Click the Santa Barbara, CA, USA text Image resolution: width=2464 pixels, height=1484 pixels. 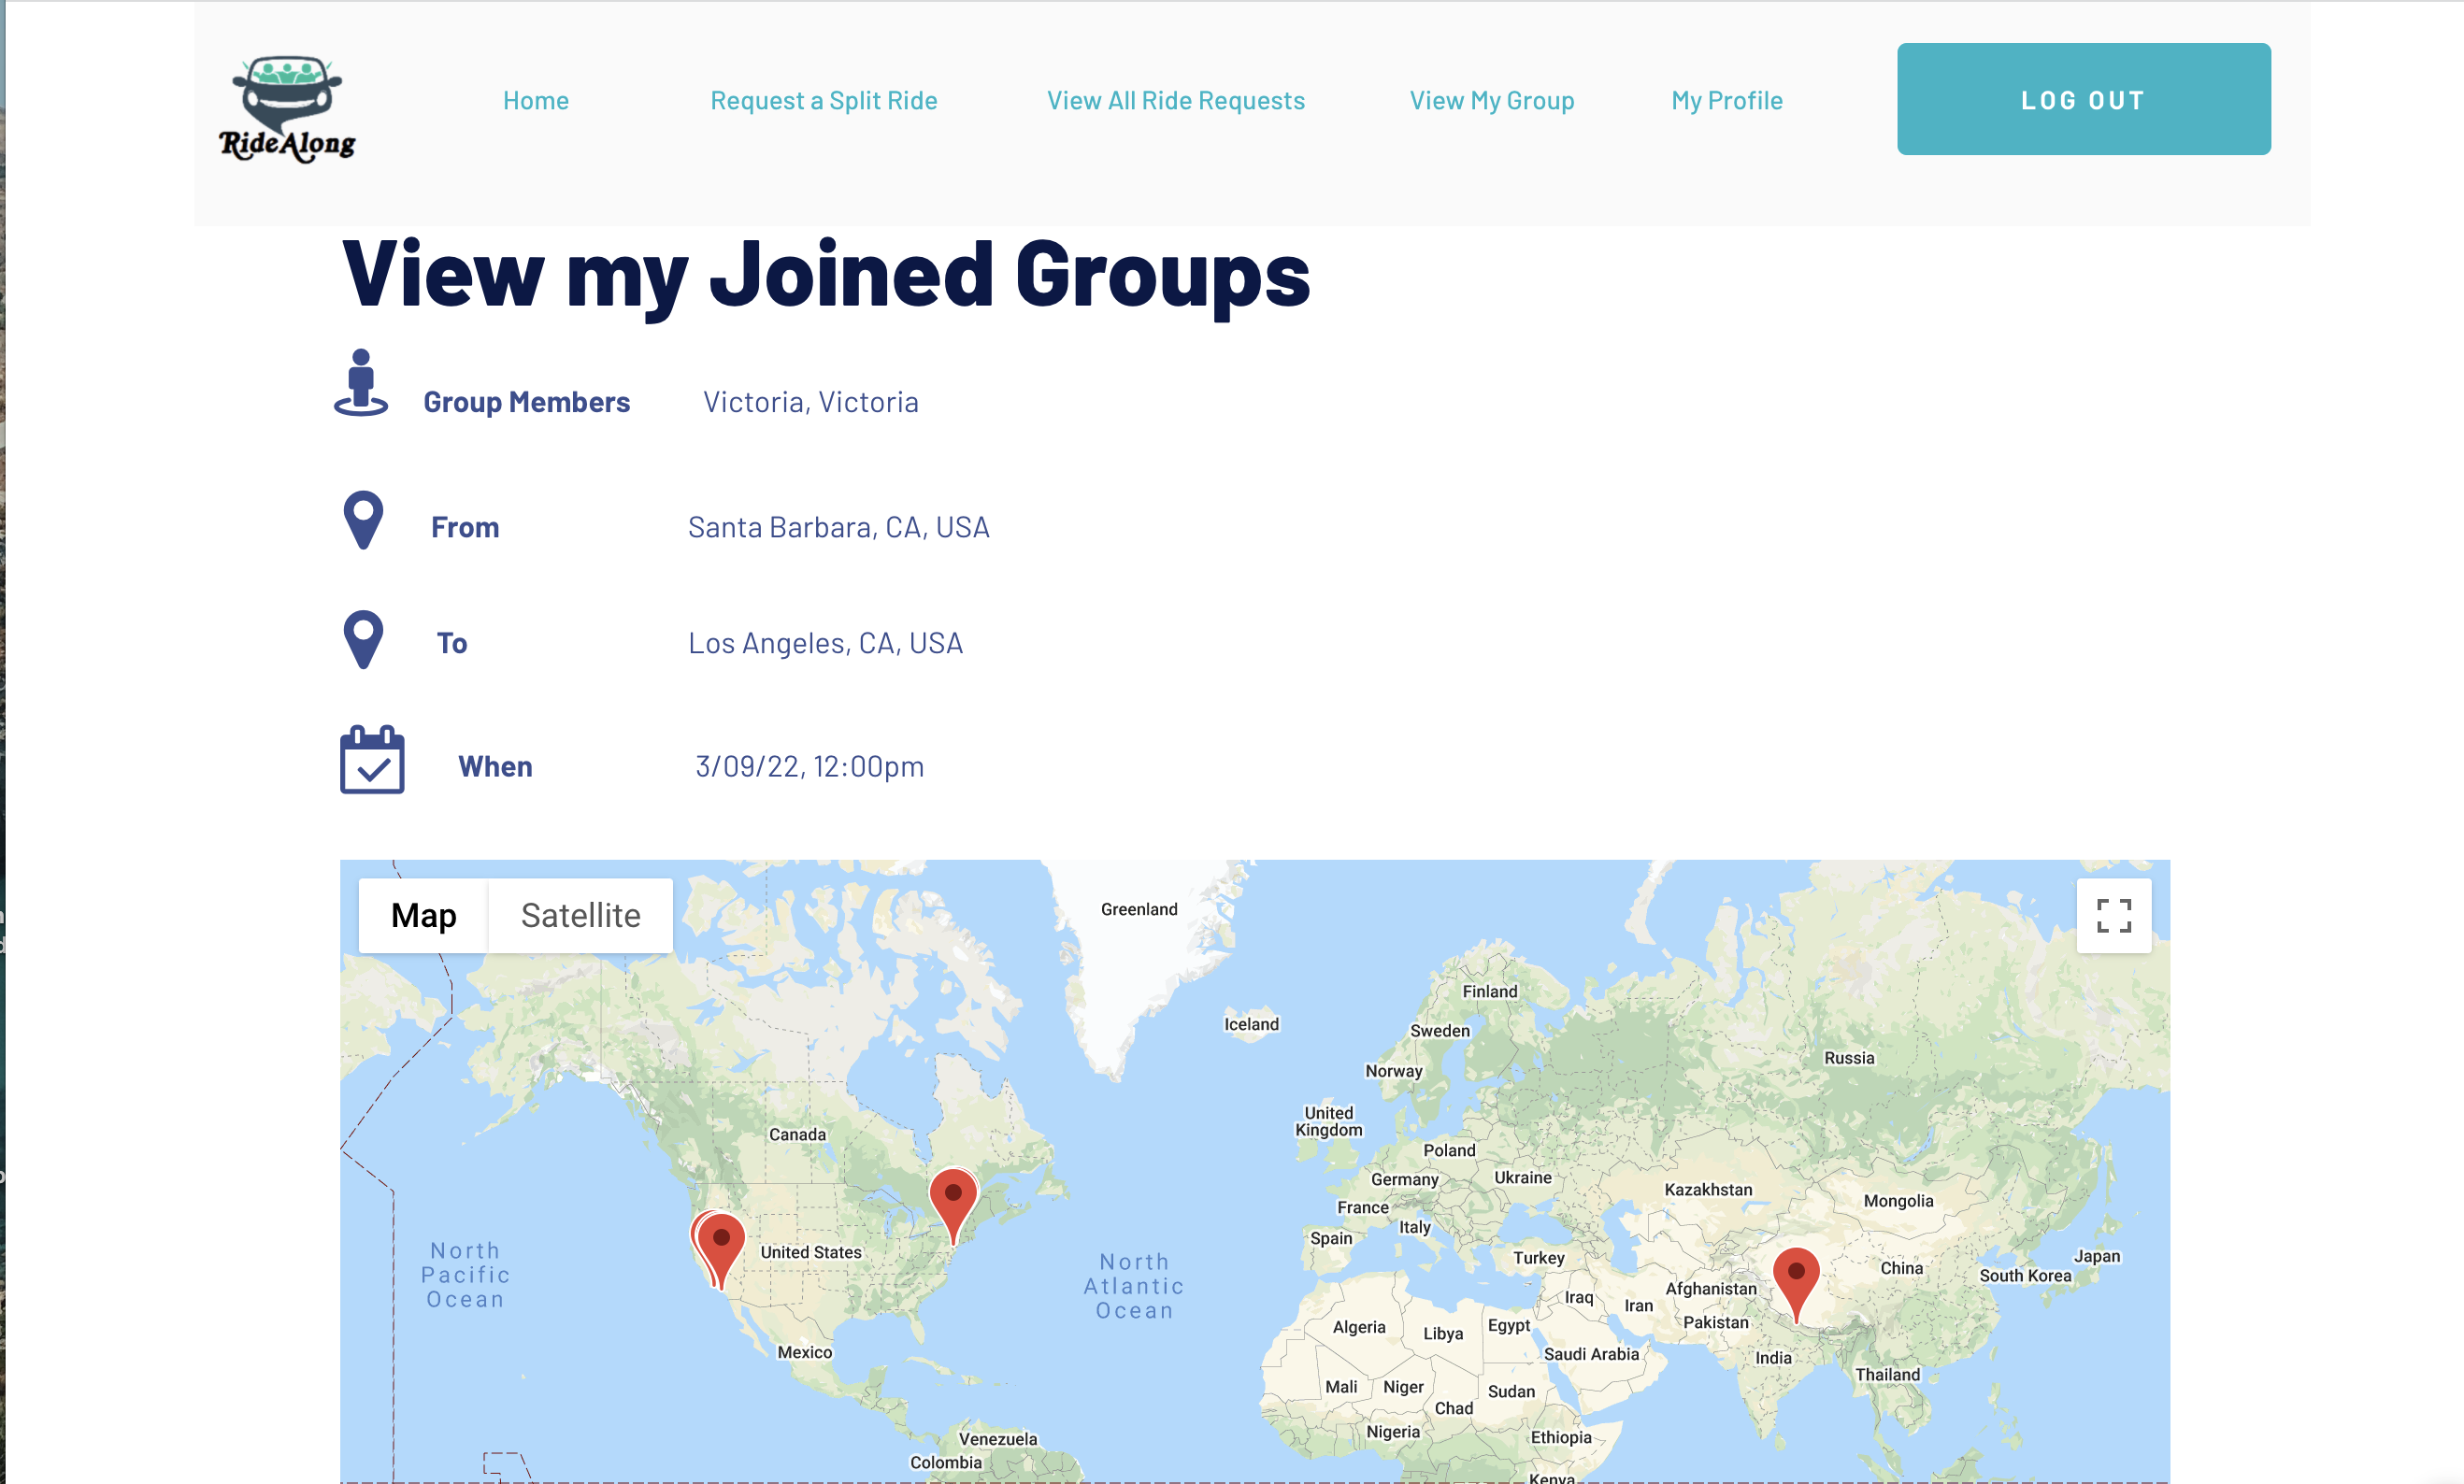coord(838,527)
